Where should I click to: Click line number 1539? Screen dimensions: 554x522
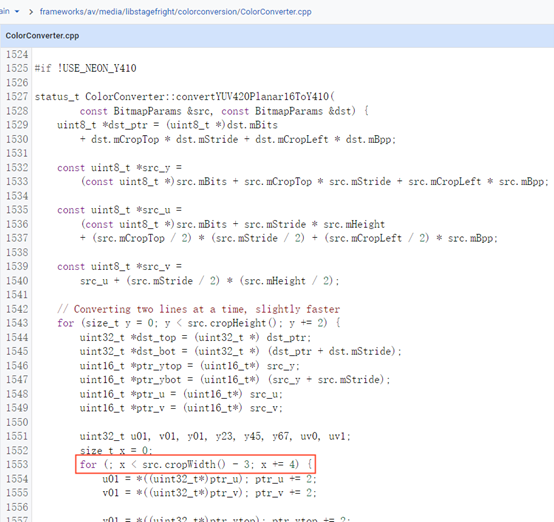pos(17,266)
